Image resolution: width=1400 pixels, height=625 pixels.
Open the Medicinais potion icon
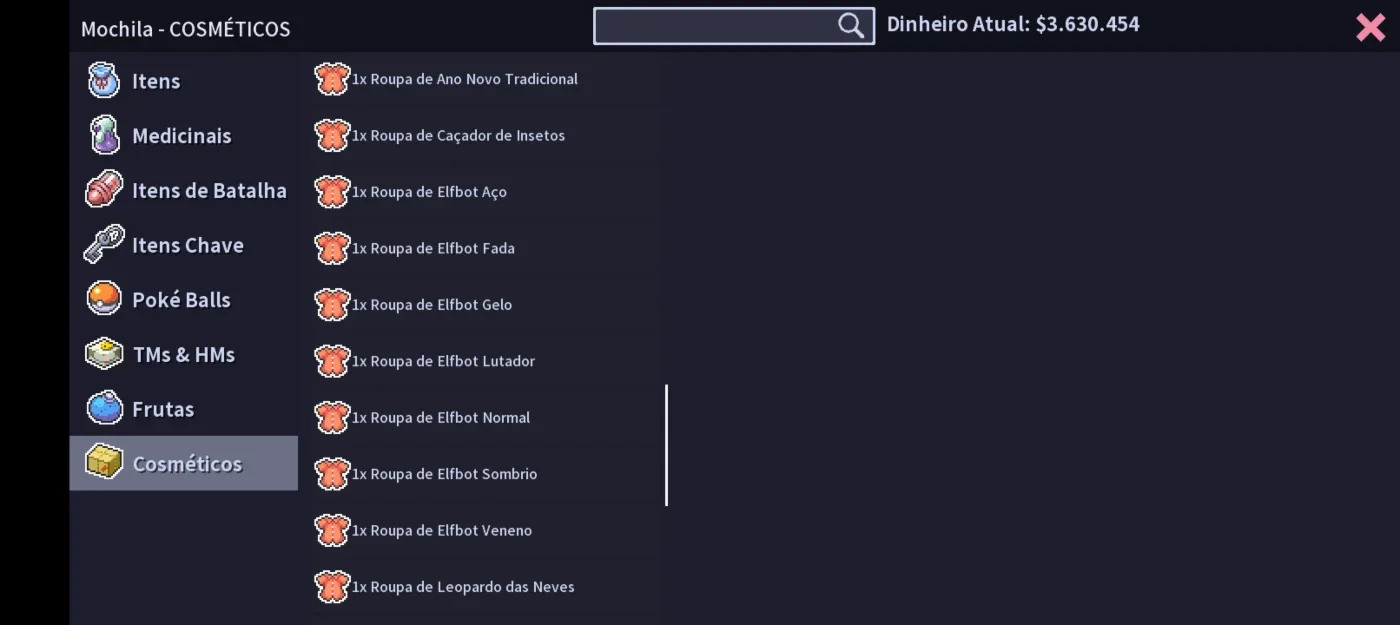(104, 135)
